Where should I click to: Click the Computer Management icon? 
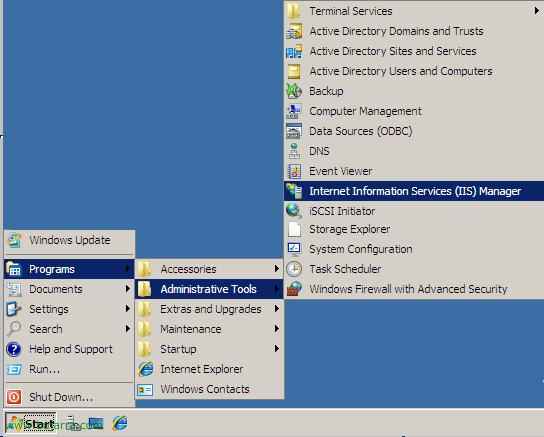coord(294,111)
